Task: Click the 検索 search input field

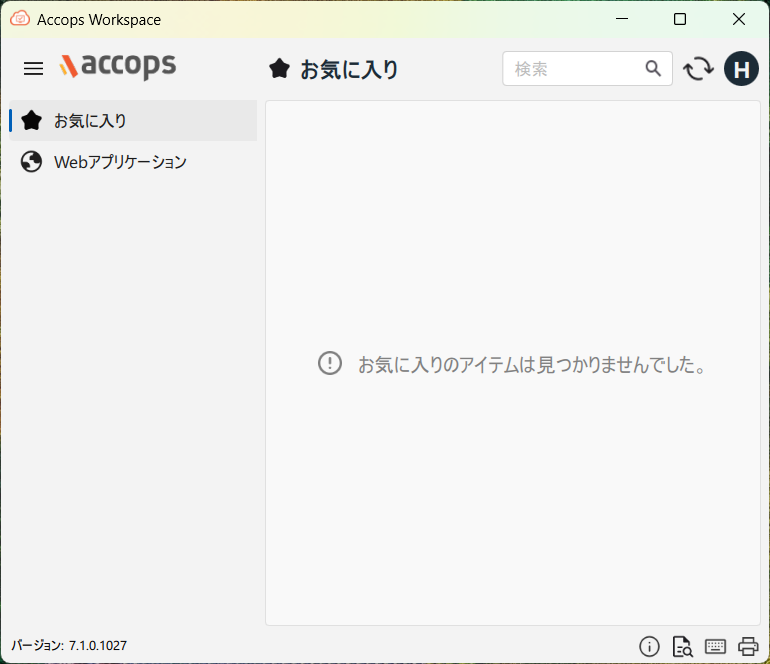Action: click(x=587, y=69)
